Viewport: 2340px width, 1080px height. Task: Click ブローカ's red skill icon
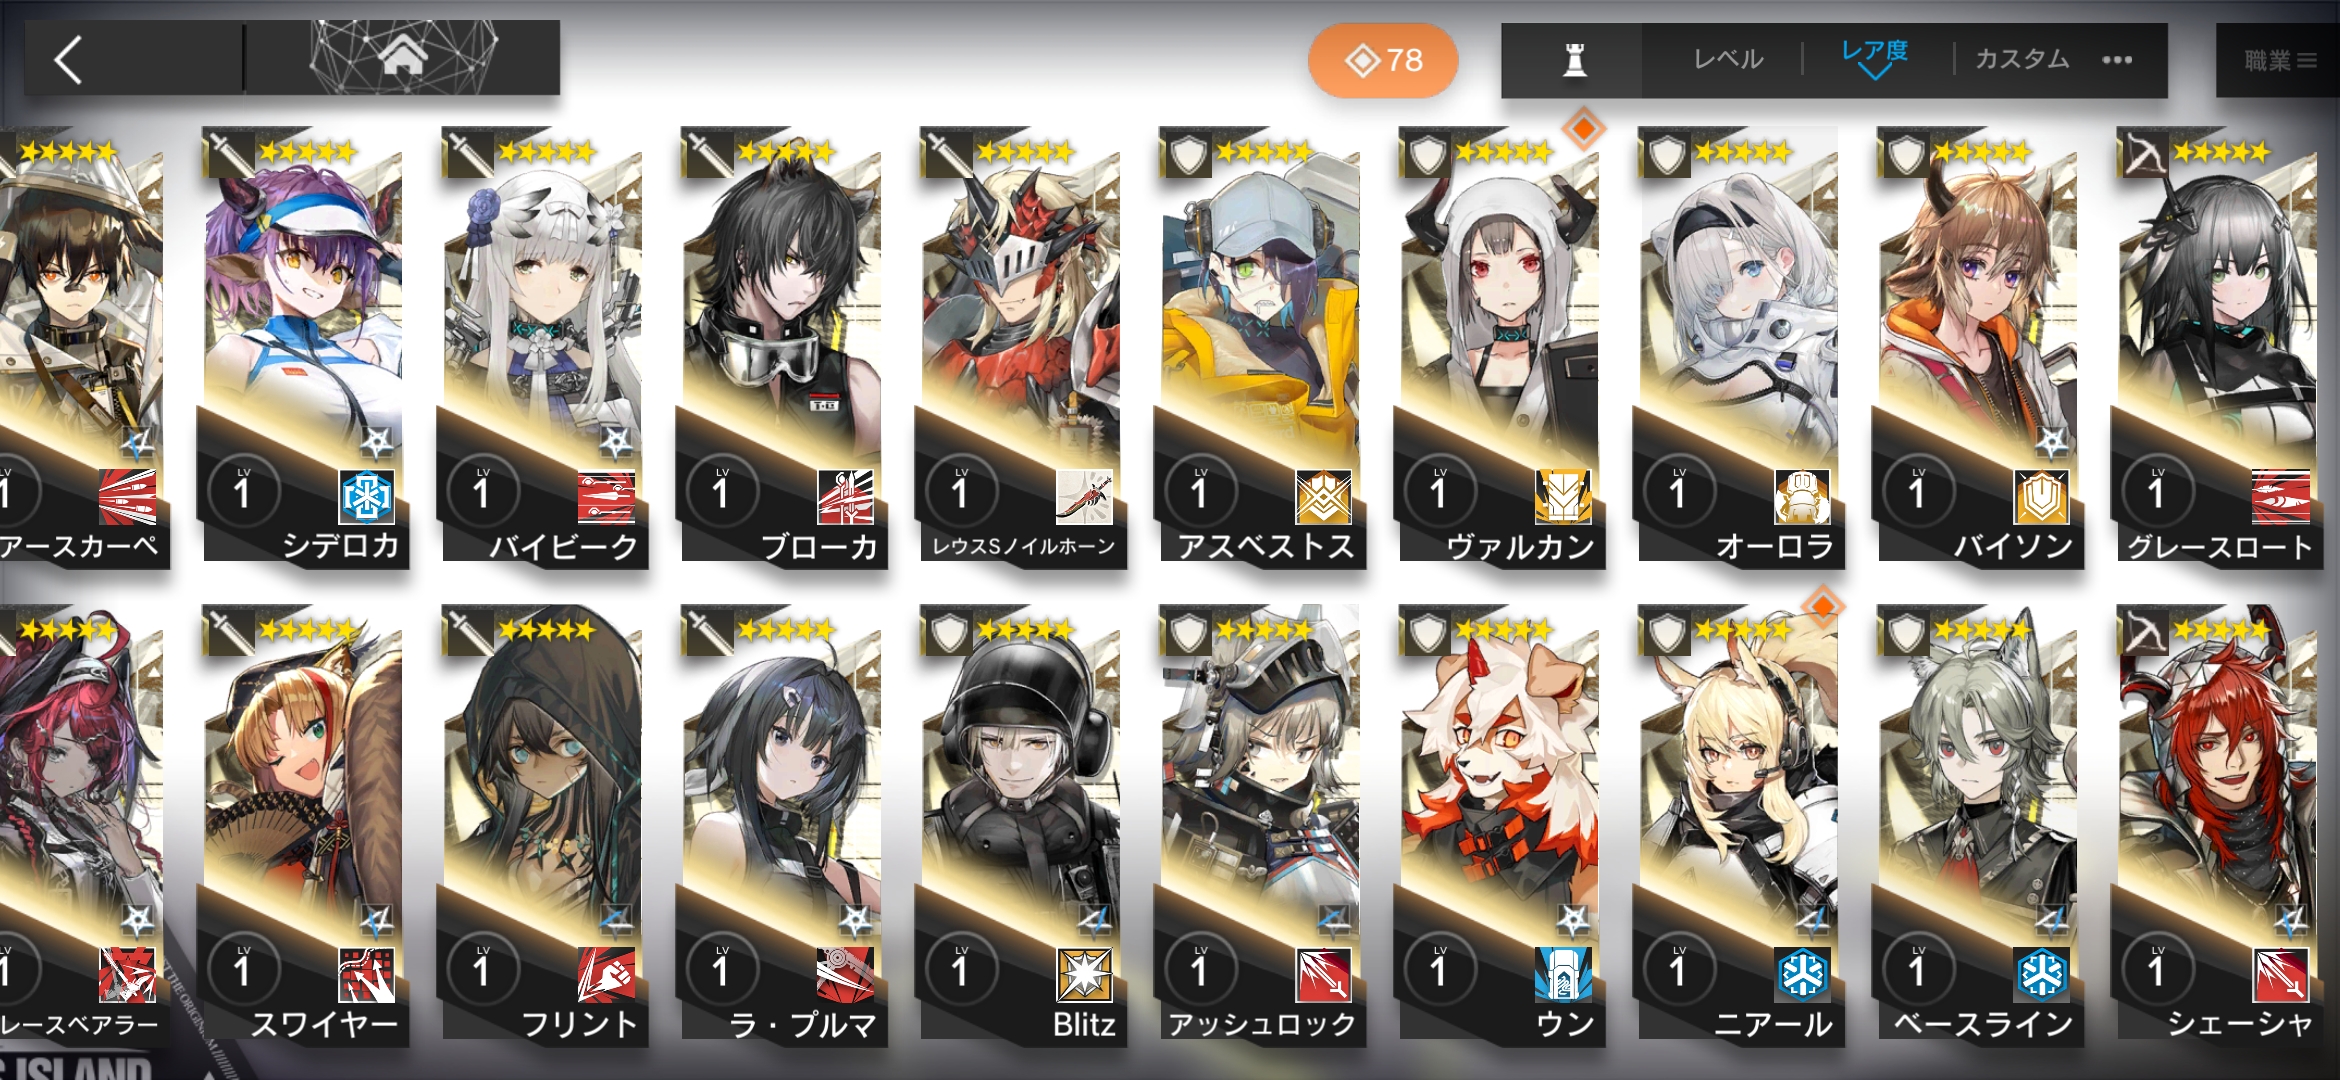click(x=845, y=496)
